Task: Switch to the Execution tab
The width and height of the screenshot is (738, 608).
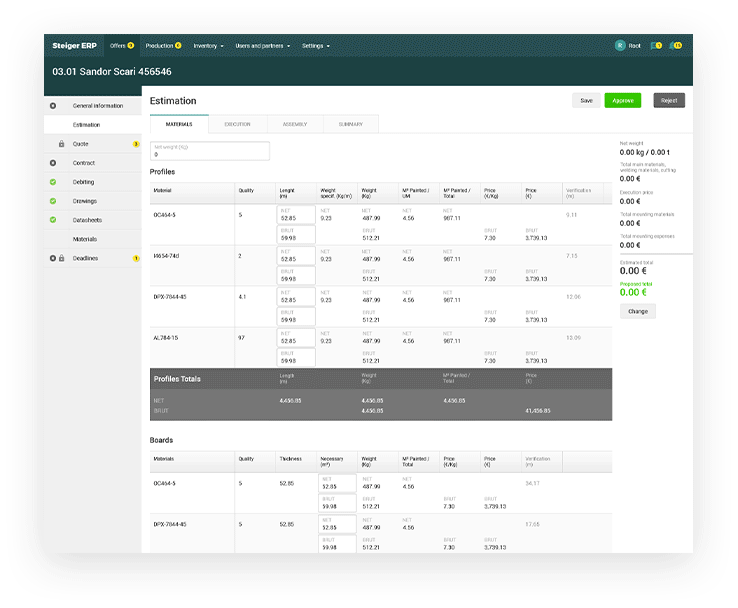Action: tap(237, 124)
